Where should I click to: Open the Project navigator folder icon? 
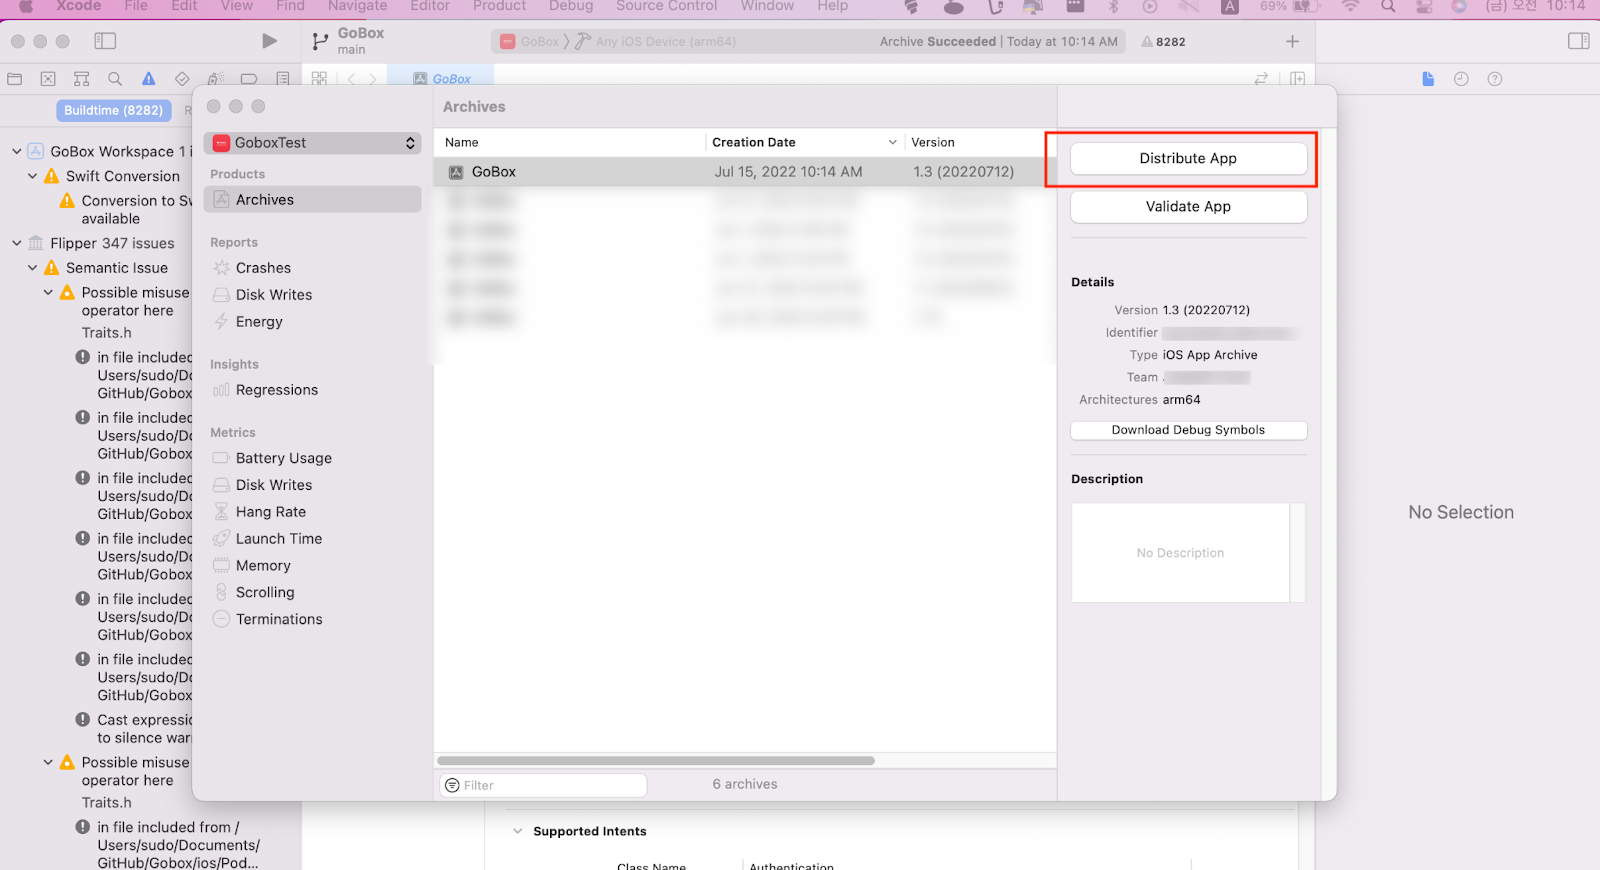[14, 79]
